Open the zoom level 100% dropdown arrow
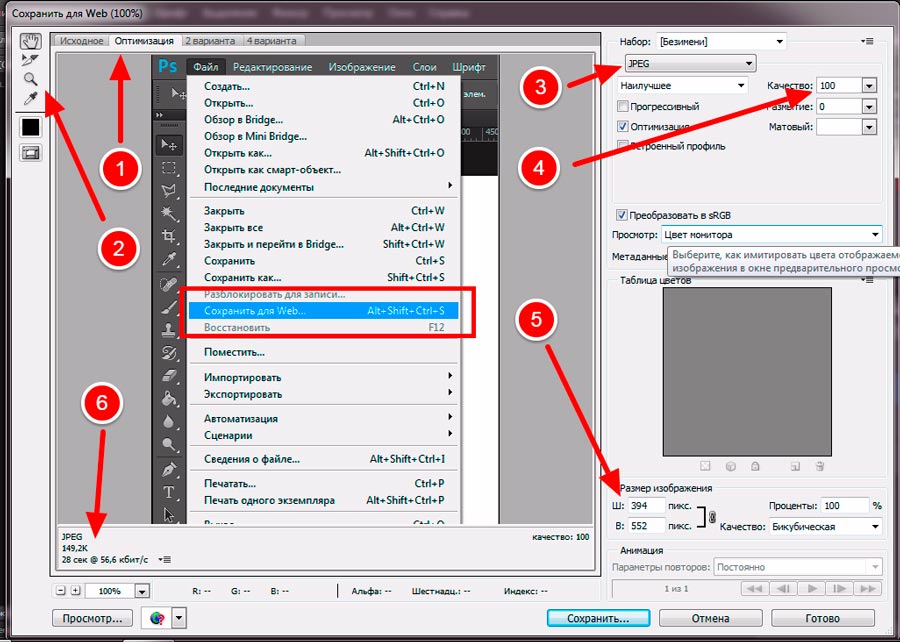This screenshot has height=642, width=900. pos(142,591)
